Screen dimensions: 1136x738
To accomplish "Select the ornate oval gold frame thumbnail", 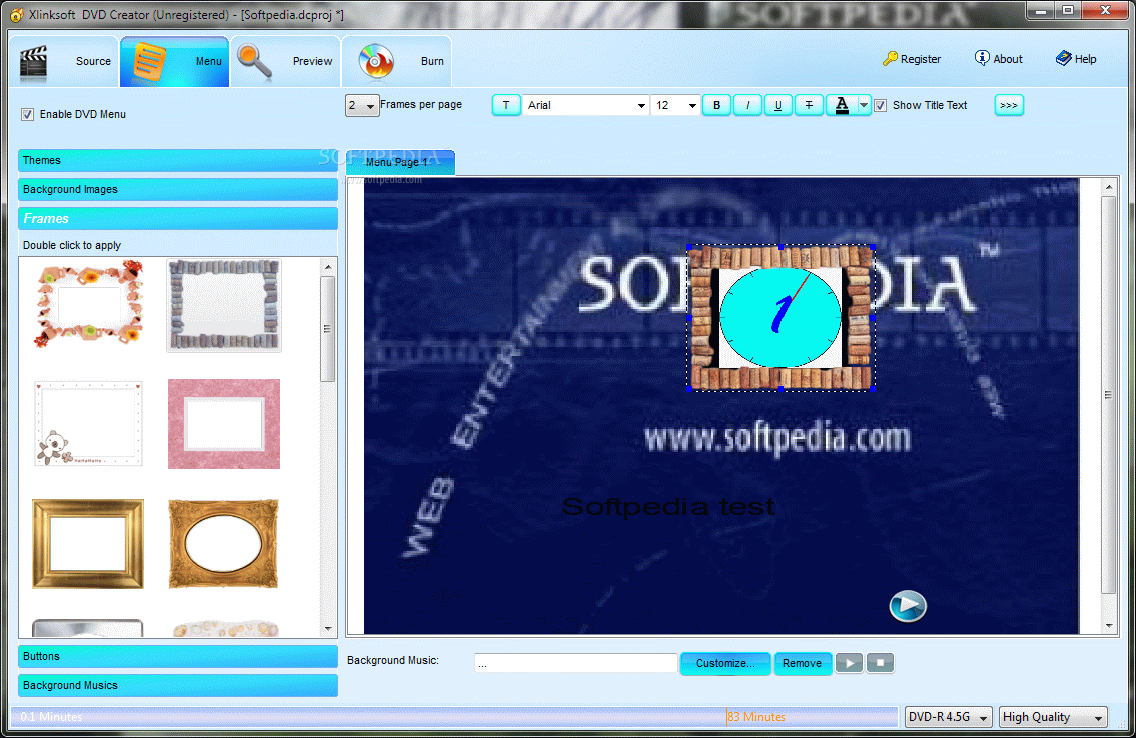I will point(224,543).
